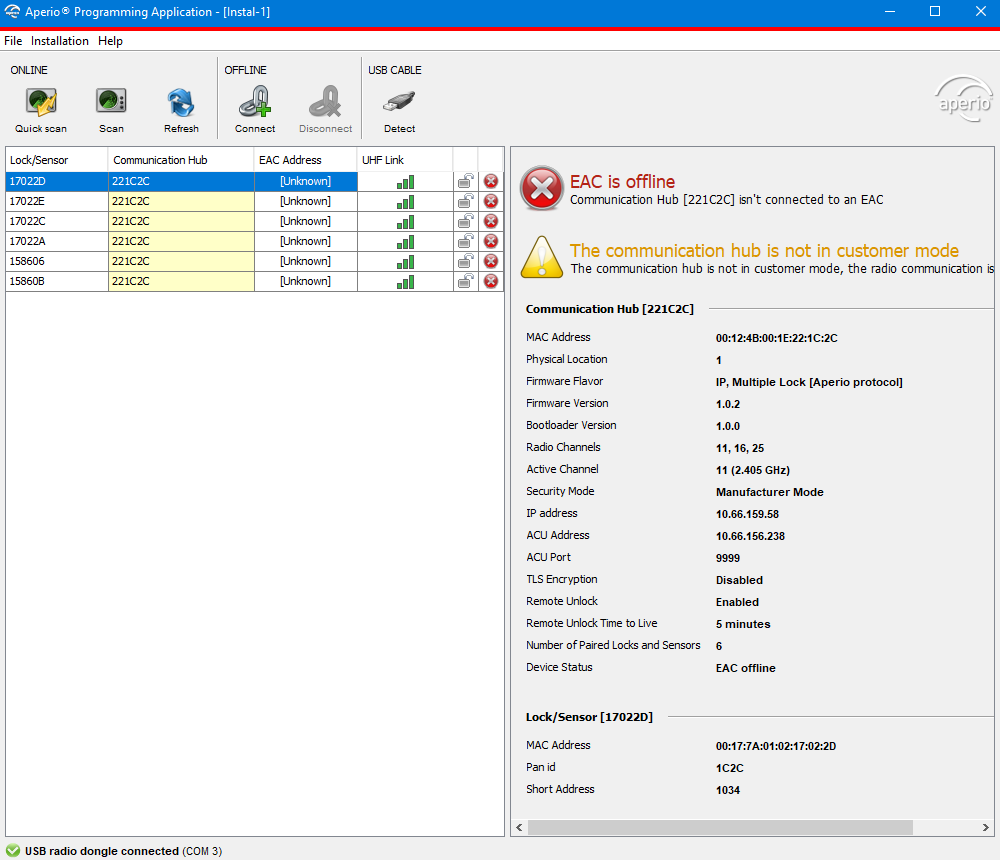Click right arrow of details panel scrollbar
The height and width of the screenshot is (860, 1000).
(987, 827)
